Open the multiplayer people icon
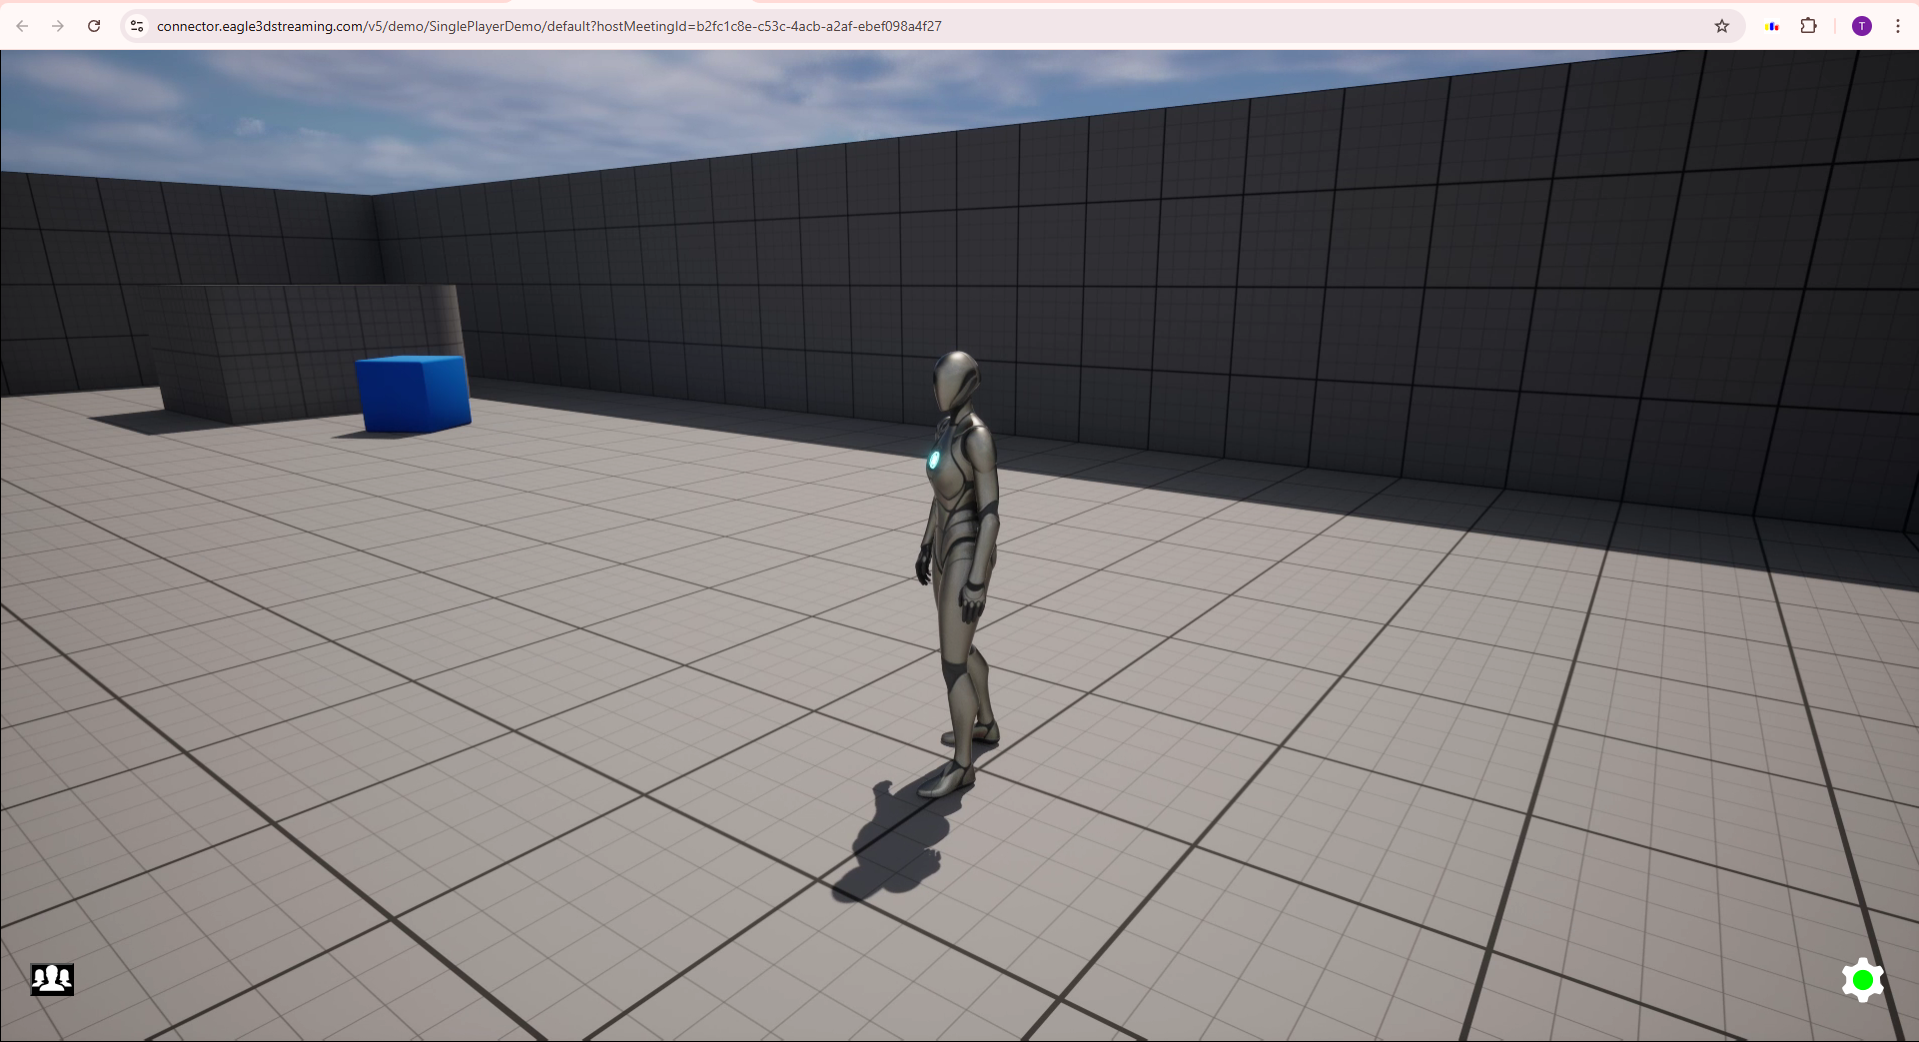The height and width of the screenshot is (1042, 1919). [x=52, y=978]
